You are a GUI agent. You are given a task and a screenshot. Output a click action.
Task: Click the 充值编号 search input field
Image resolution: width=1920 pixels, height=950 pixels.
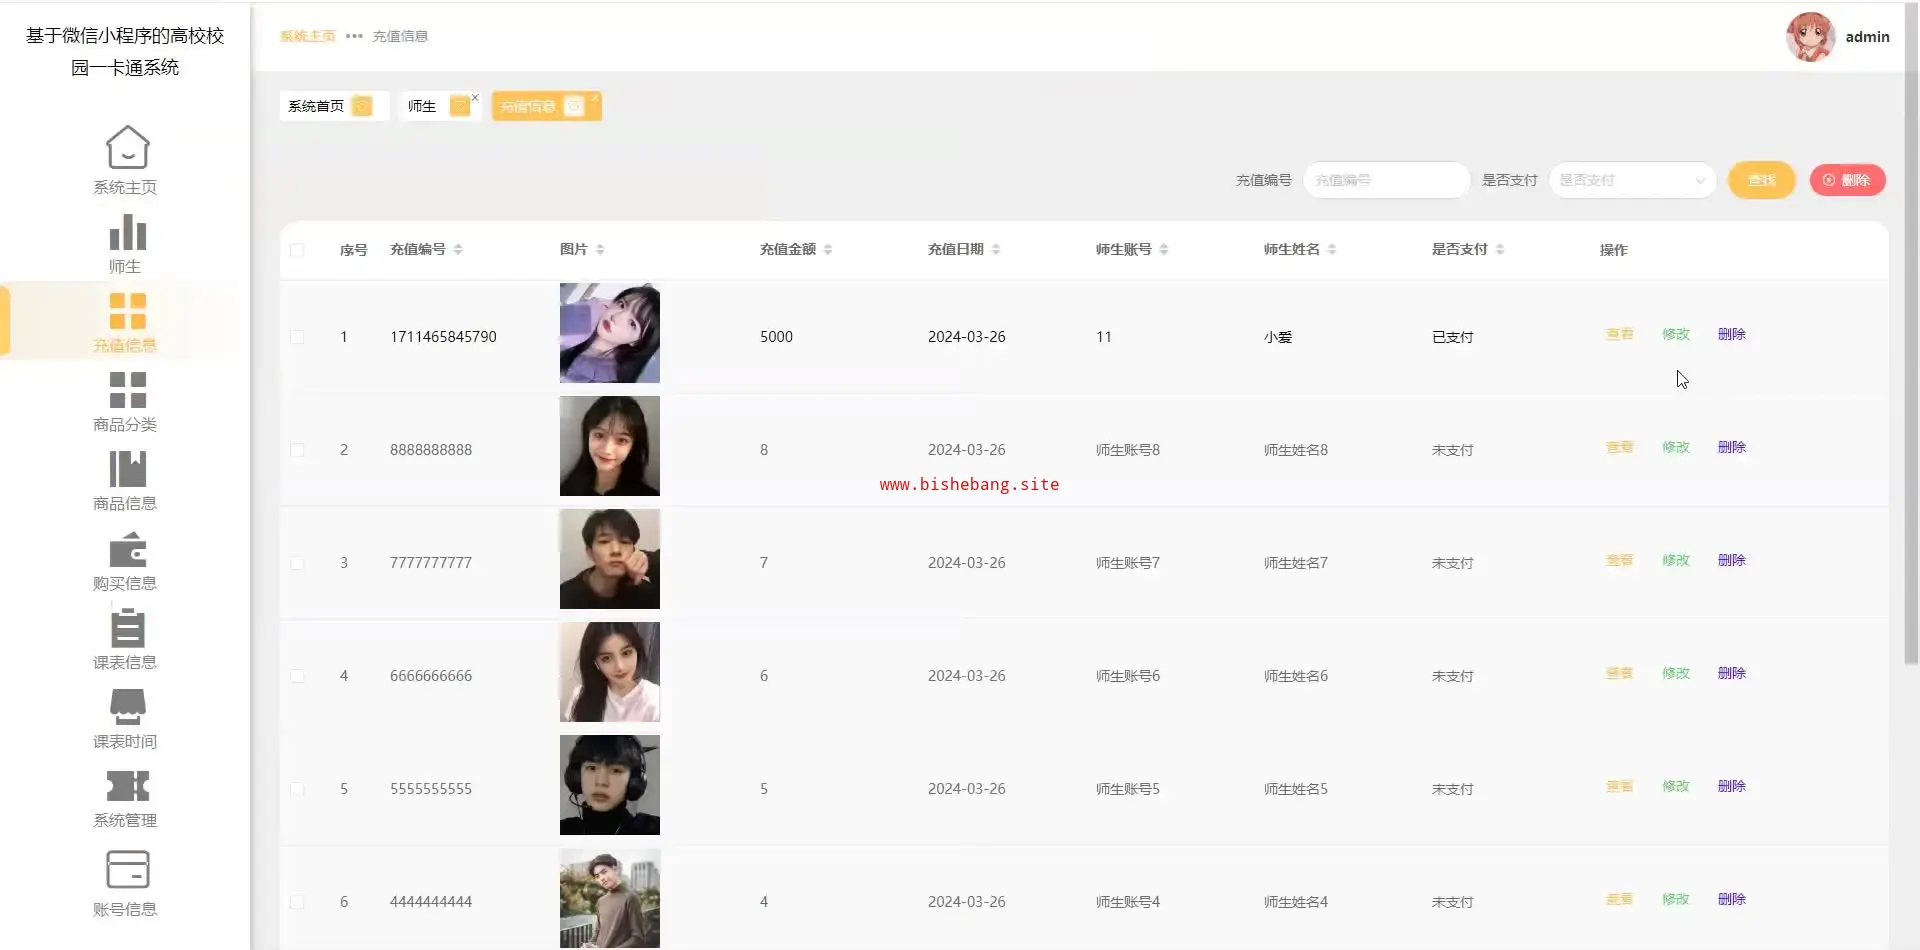pyautogui.click(x=1386, y=180)
